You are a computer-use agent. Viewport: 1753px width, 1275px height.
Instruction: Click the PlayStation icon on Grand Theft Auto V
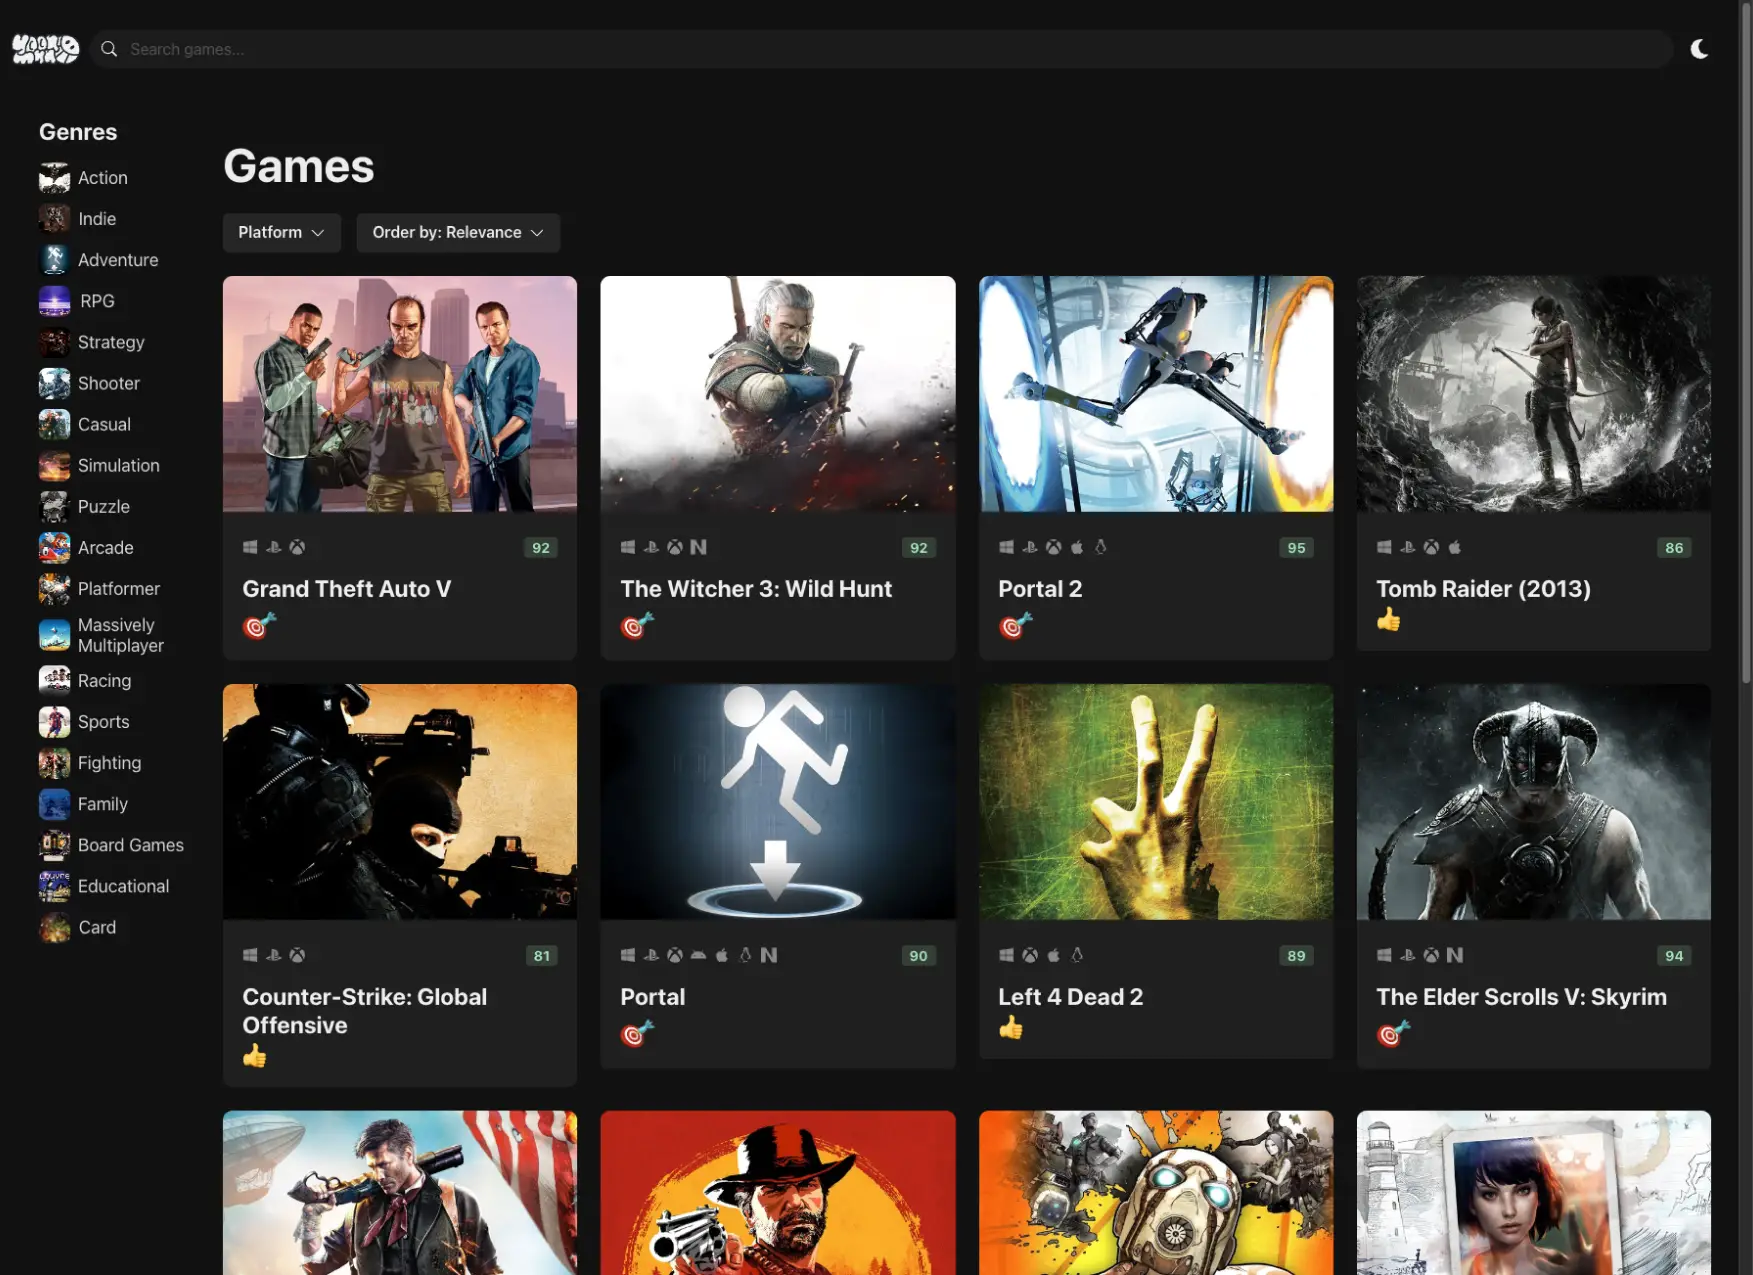(x=273, y=547)
